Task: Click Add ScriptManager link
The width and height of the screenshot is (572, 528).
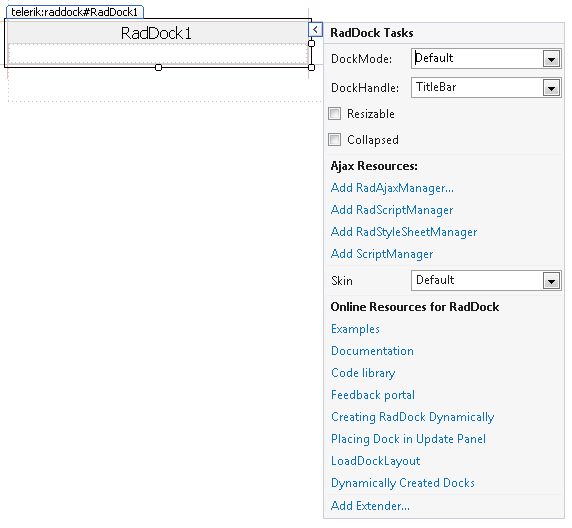Action: tap(382, 254)
